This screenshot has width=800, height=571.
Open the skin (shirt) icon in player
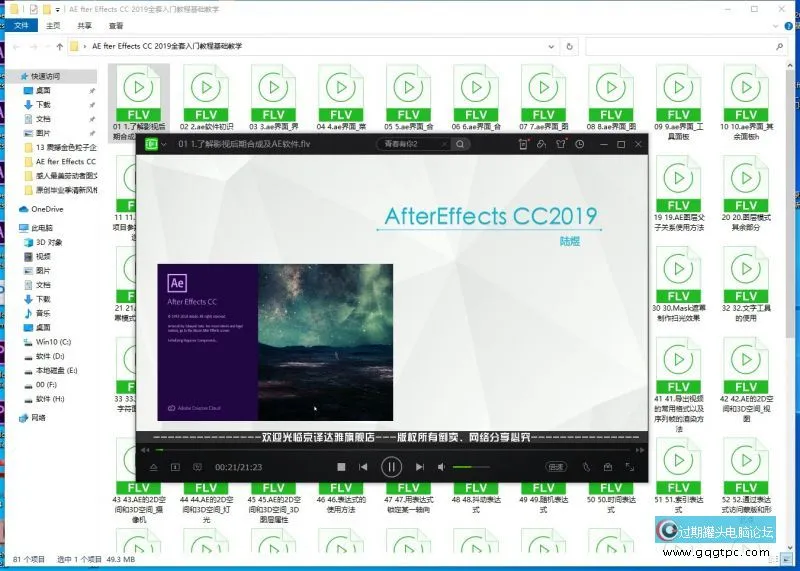coord(560,145)
